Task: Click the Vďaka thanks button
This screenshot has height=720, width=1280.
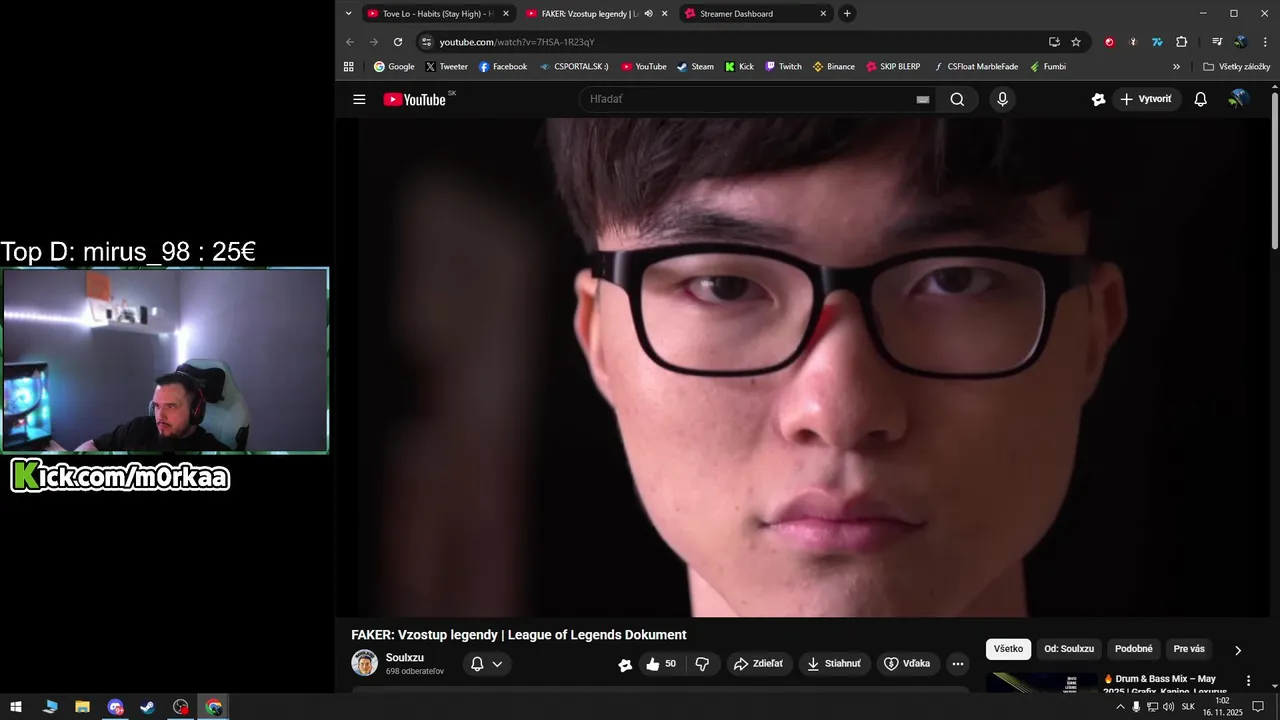Action: pyautogui.click(x=907, y=664)
